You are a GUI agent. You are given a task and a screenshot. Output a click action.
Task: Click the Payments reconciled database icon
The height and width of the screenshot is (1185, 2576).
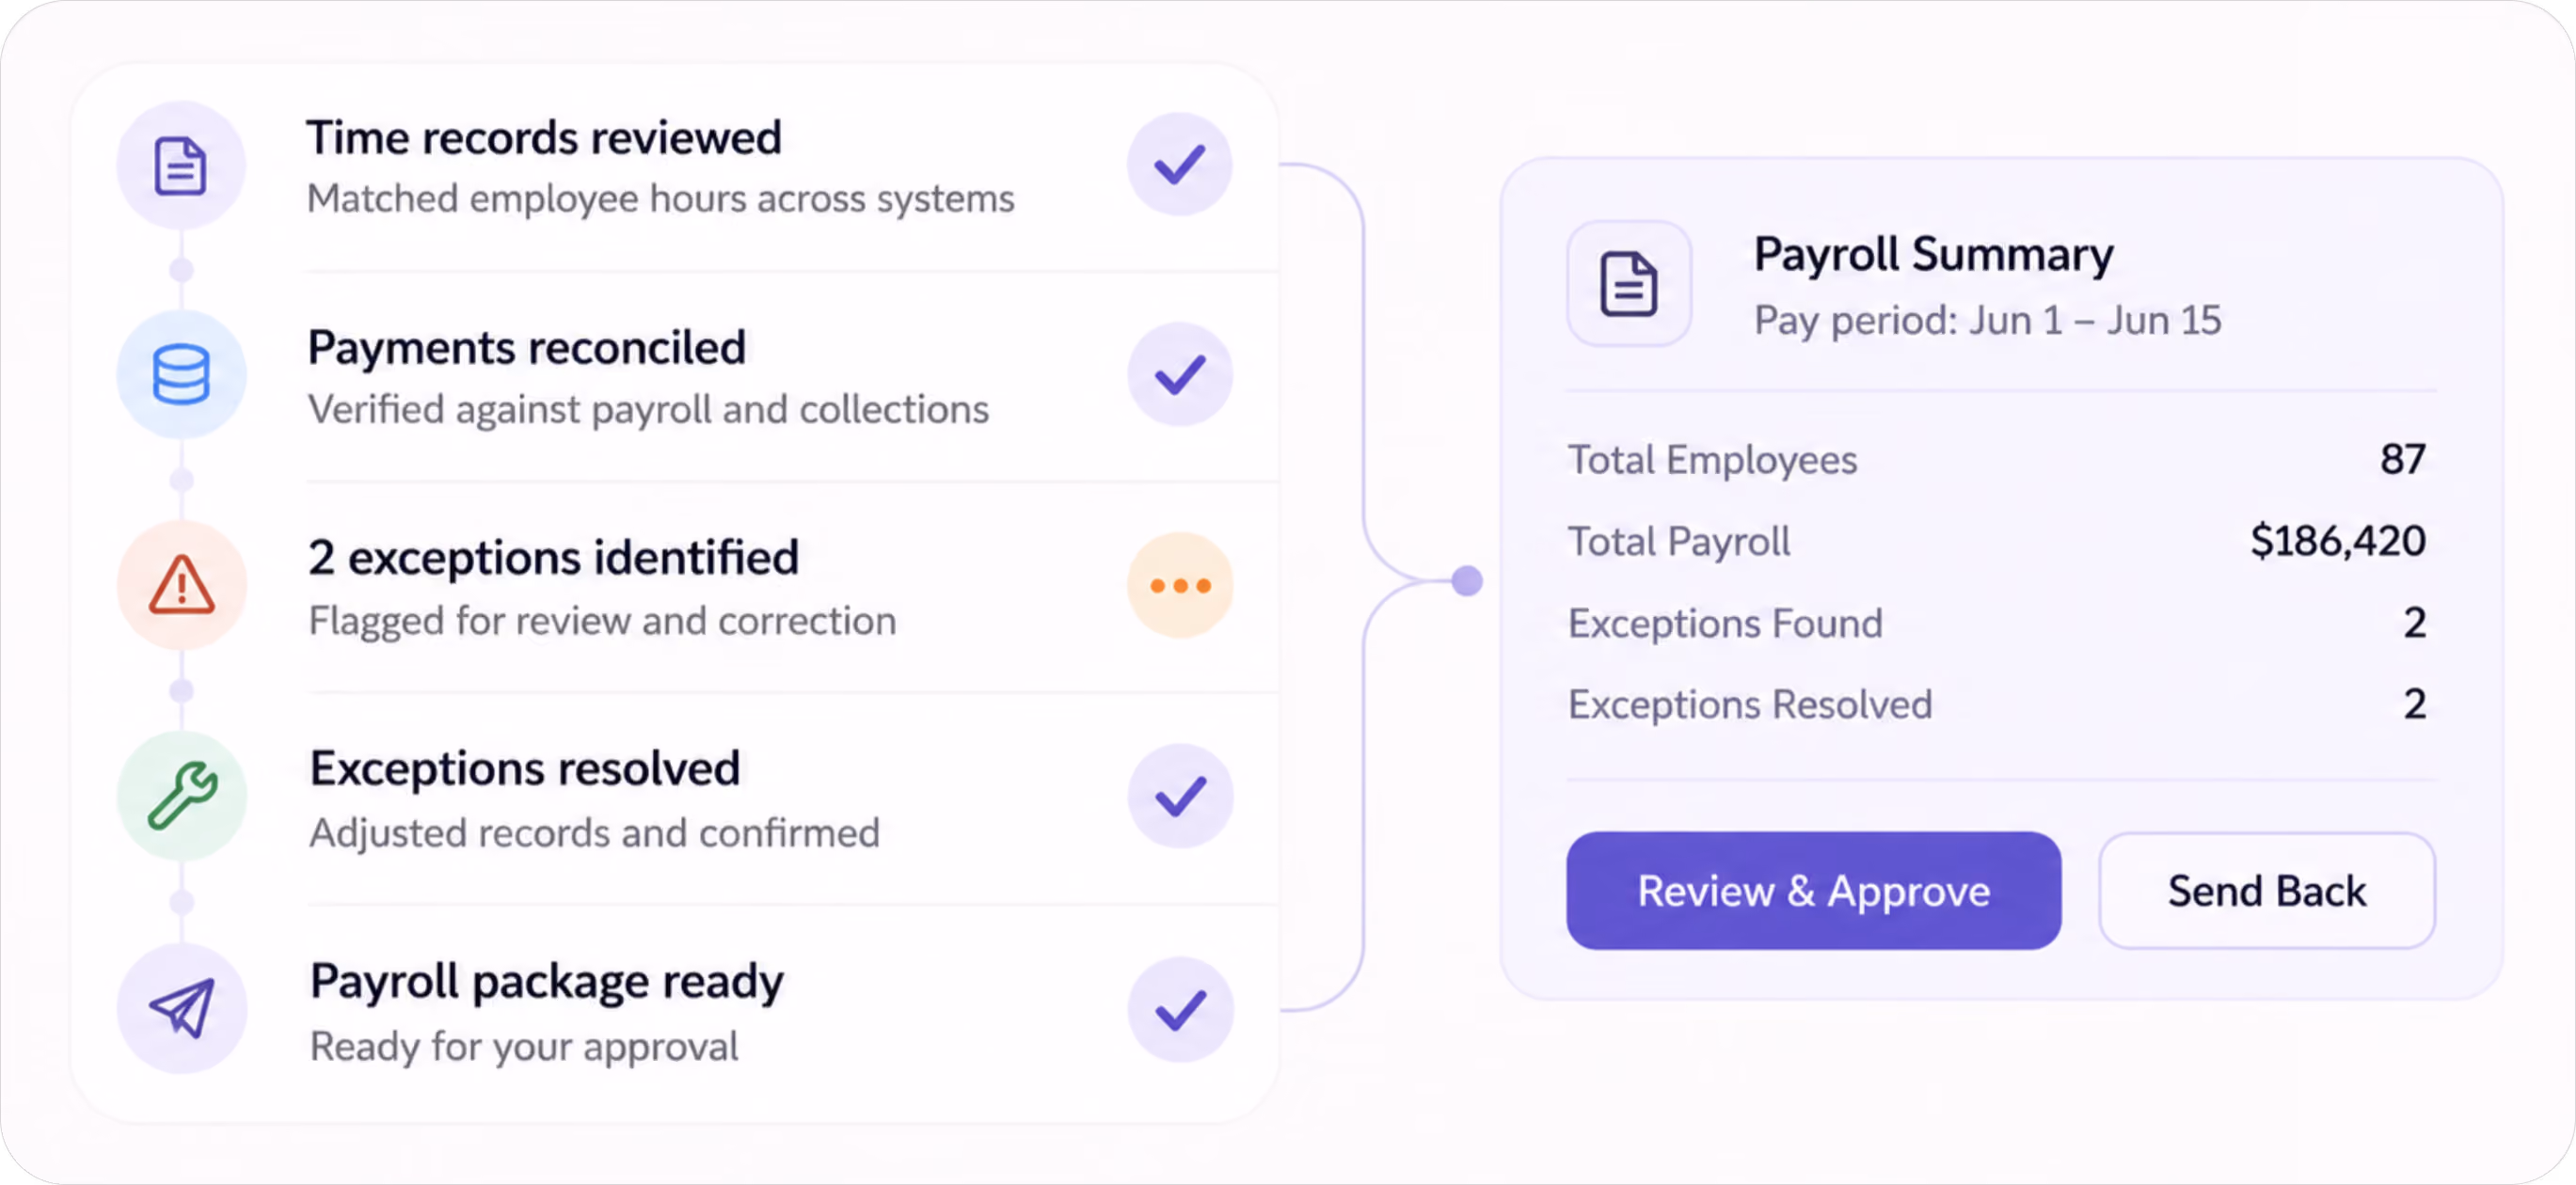(x=181, y=374)
